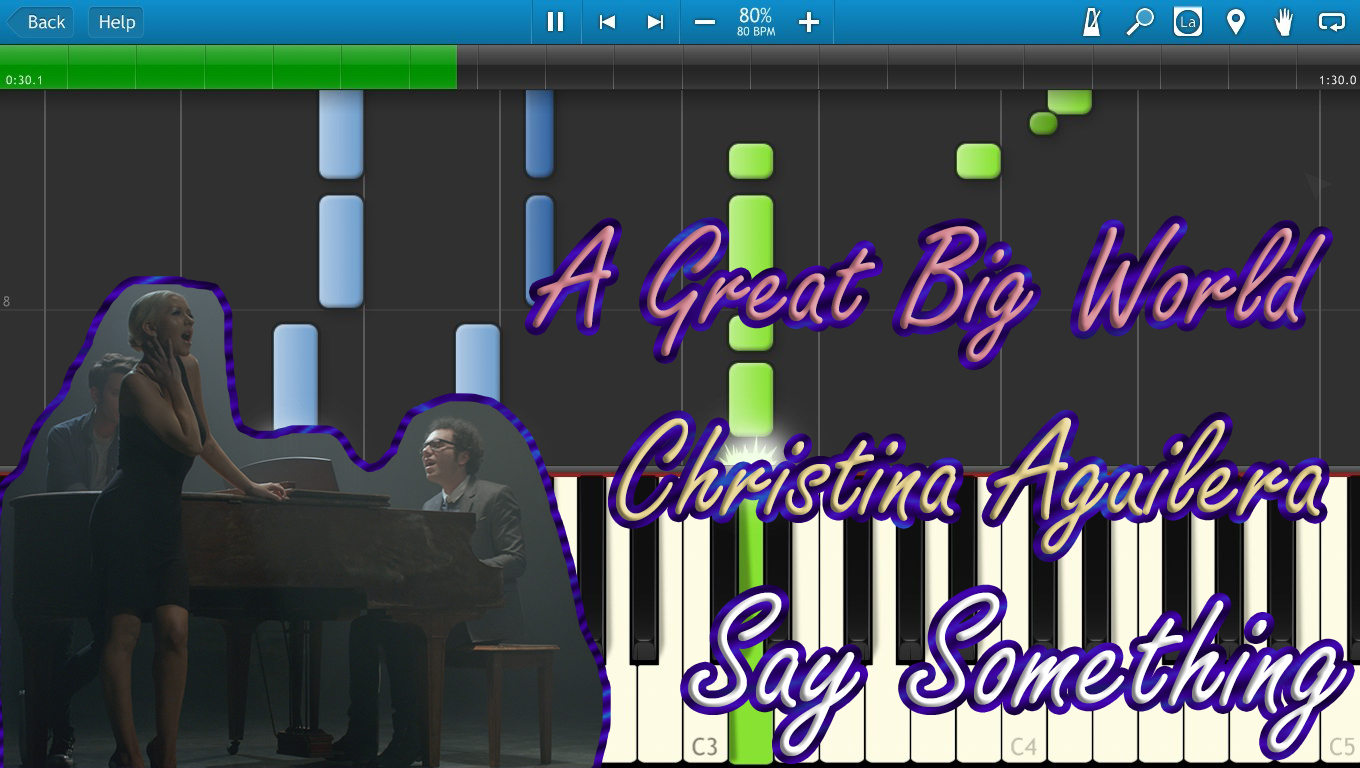Seek within the green song progress bar
This screenshot has width=1360, height=768.
pyautogui.click(x=228, y=67)
